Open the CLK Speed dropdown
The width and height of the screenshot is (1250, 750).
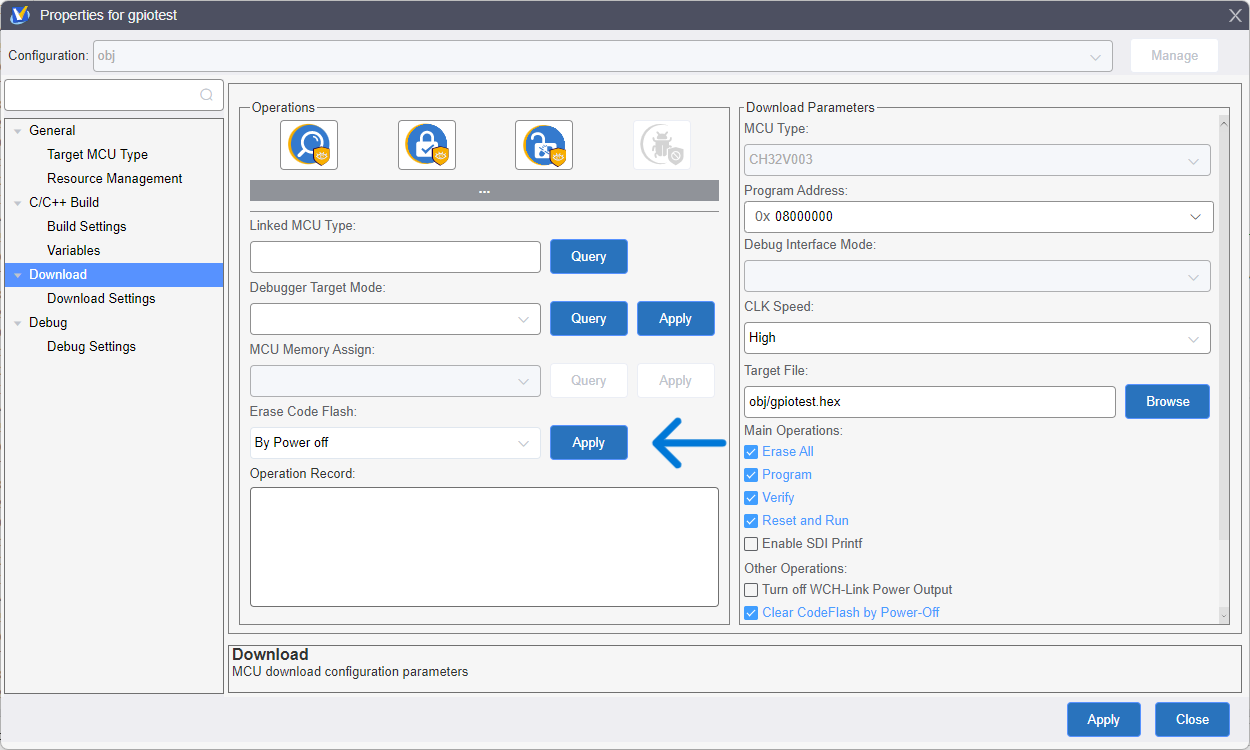click(977, 338)
